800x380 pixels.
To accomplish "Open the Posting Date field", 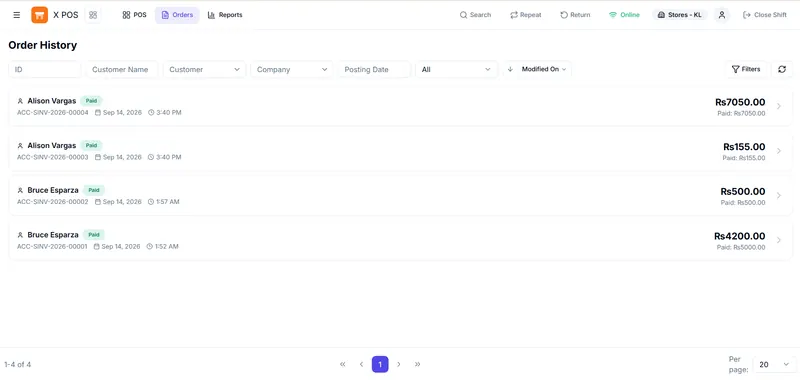I will 374,69.
